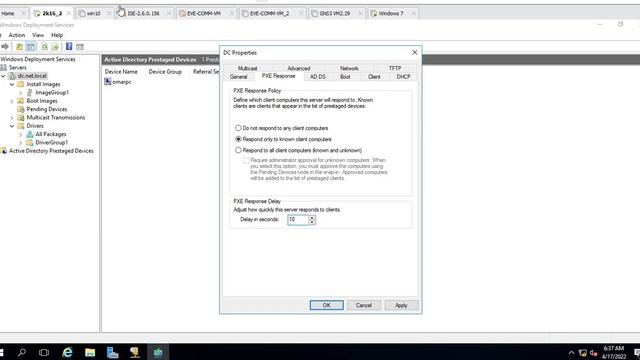Switch to the Windows 7 VM tab
Viewport: 640px width, 360px height.
(x=391, y=13)
